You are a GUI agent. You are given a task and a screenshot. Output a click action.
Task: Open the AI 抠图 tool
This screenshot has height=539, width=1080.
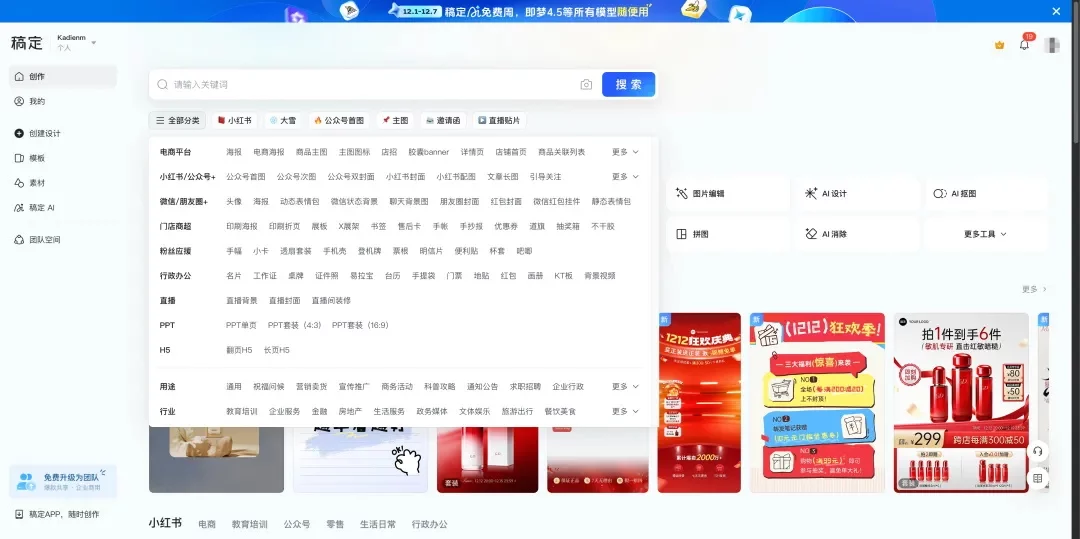click(x=986, y=194)
